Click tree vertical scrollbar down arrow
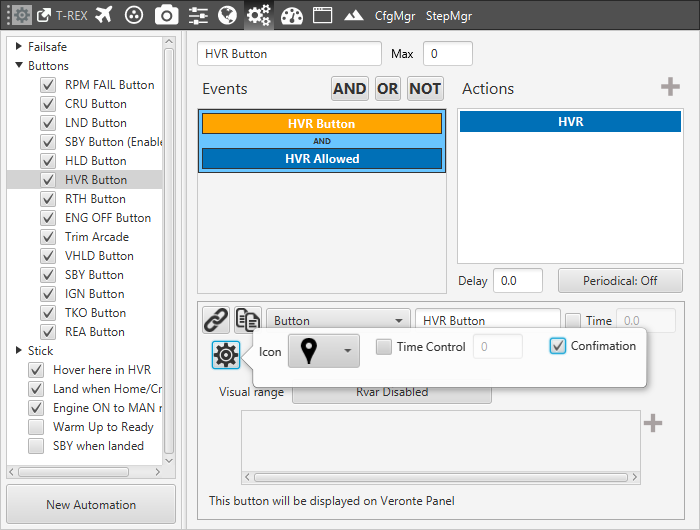Screen dimensions: 700x530 169,460
